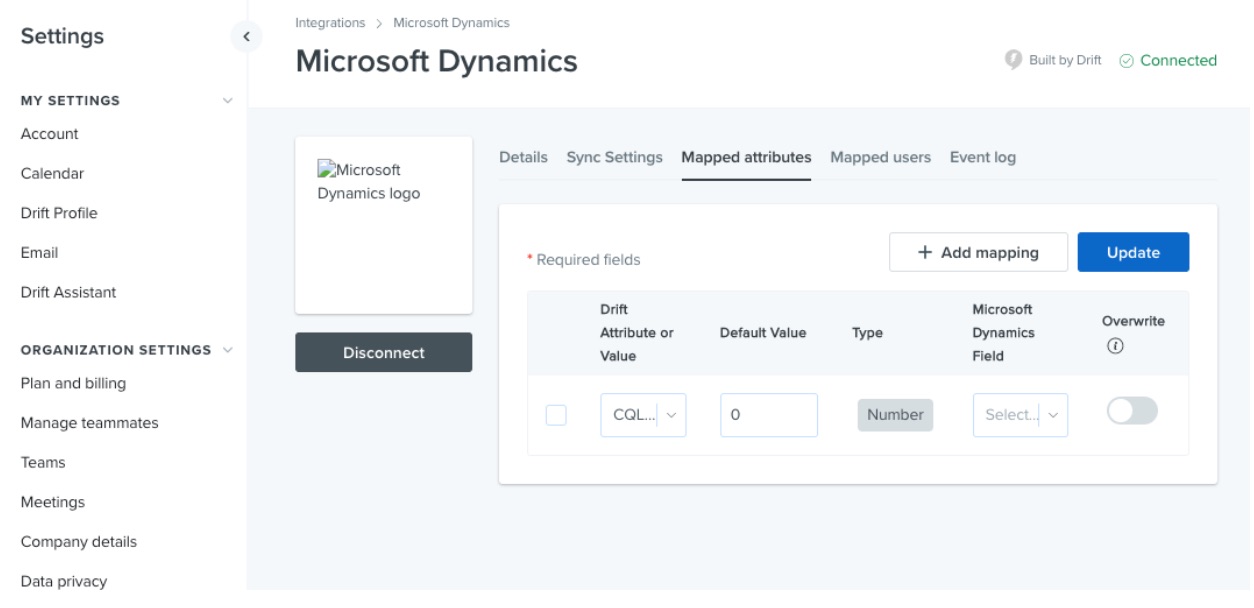The width and height of the screenshot is (1254, 608).
Task: Open the Microsoft Dynamics Field Select dropdown
Action: pyautogui.click(x=1020, y=415)
